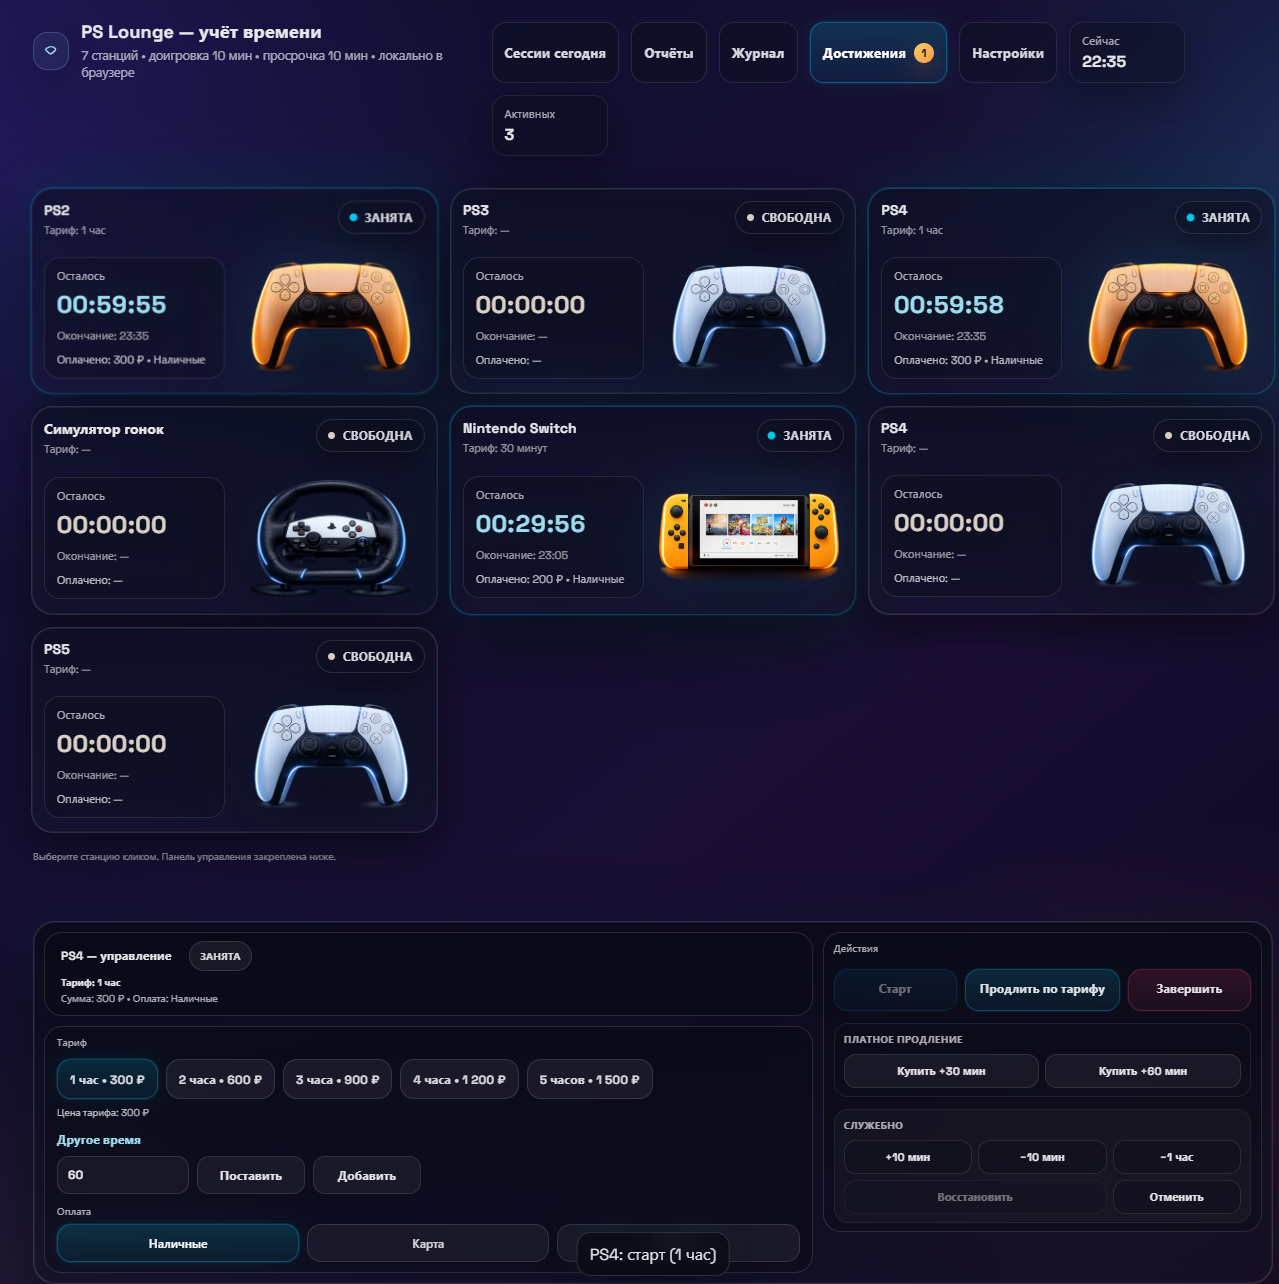
Task: Add service time with +10 мин
Action: [x=908, y=1157]
